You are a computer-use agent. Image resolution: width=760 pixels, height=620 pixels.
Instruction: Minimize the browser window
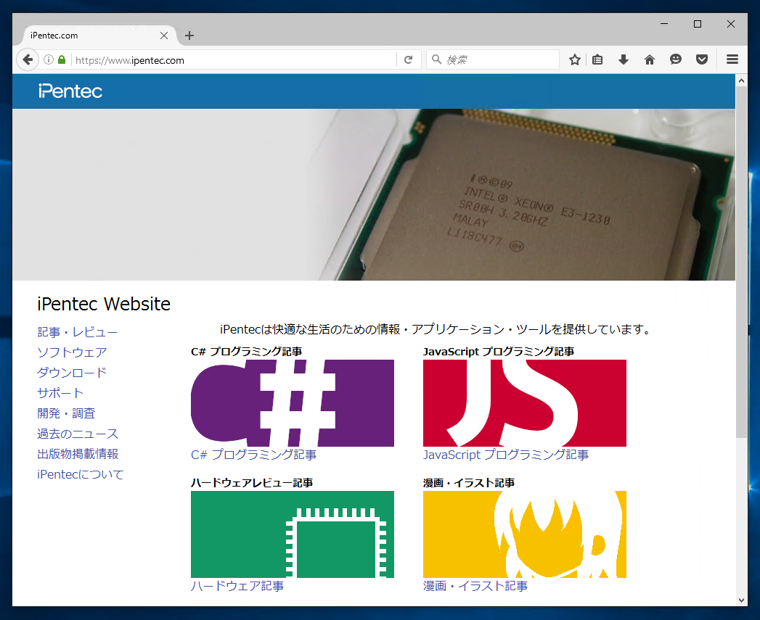point(664,23)
